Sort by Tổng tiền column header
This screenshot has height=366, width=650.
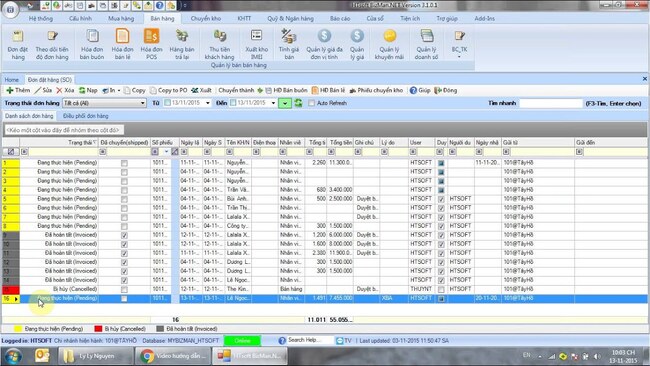[x=340, y=142]
